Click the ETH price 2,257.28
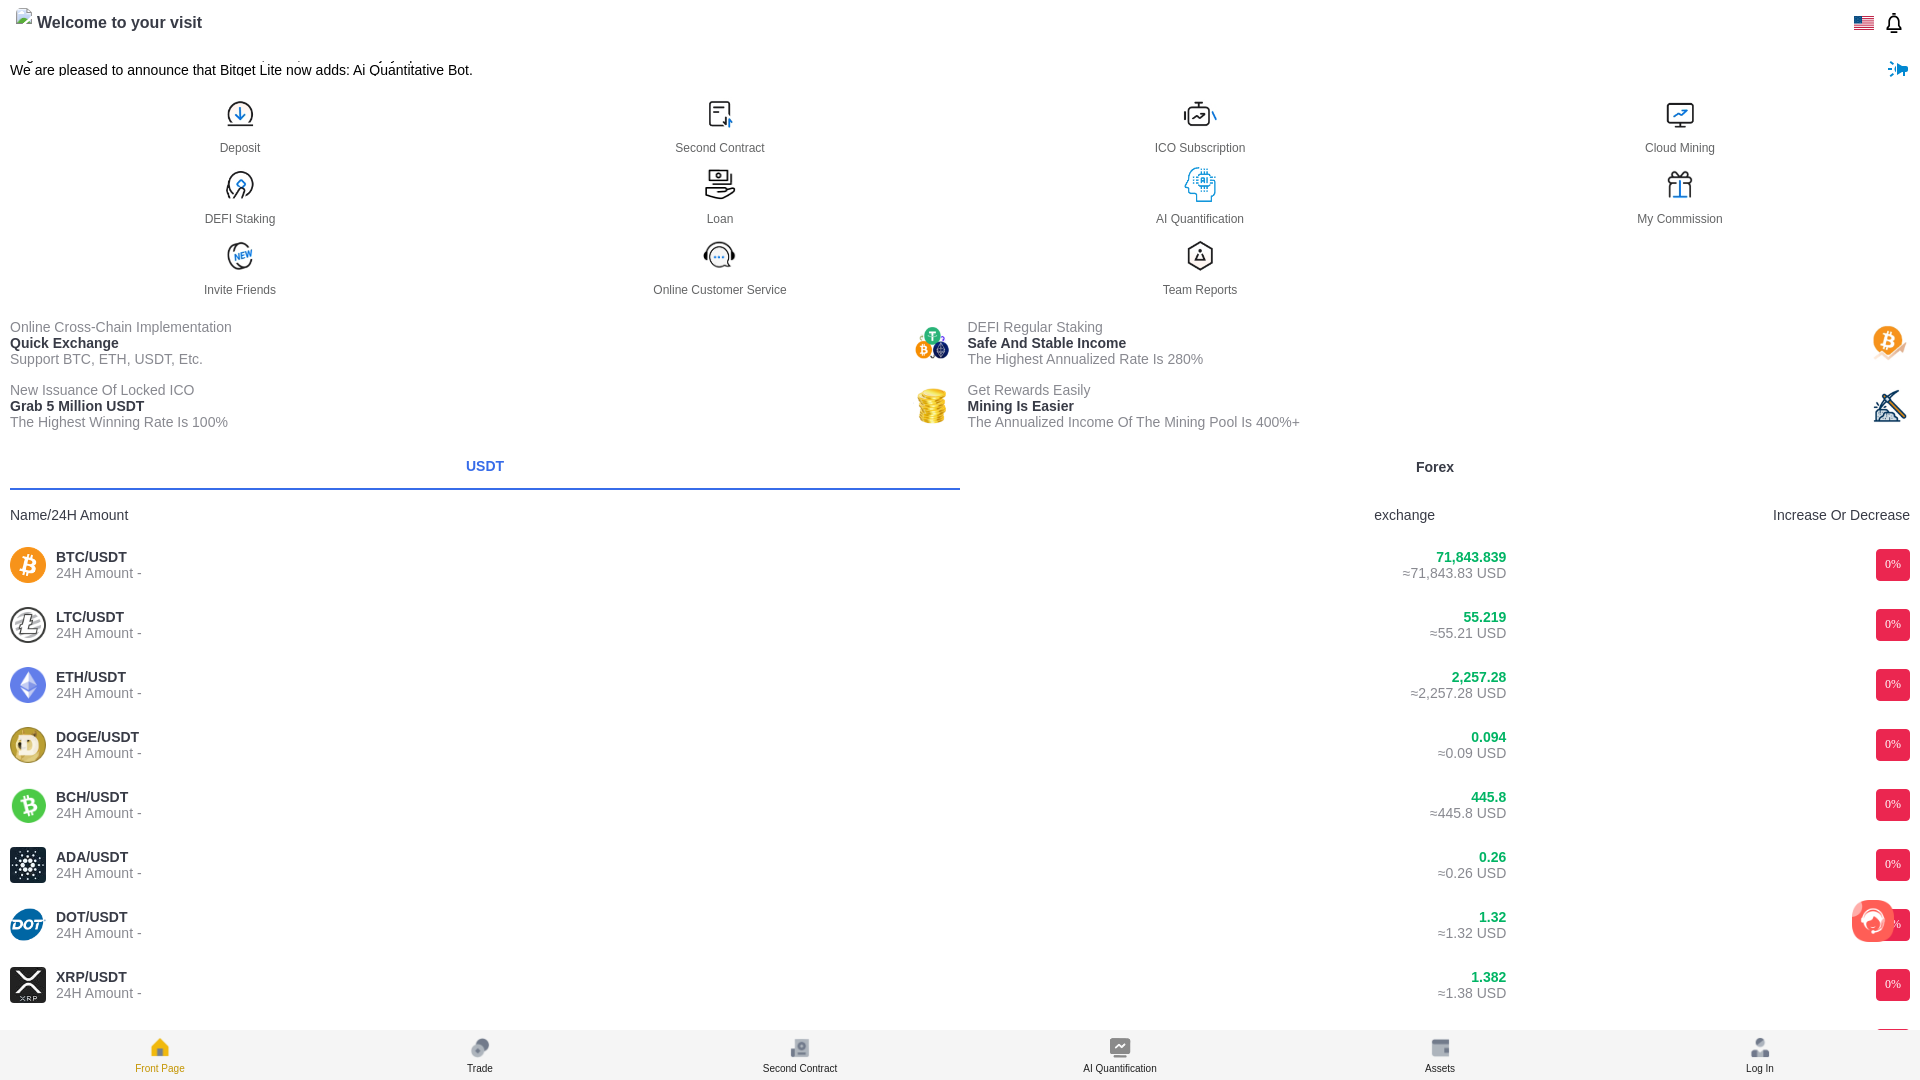The width and height of the screenshot is (1920, 1080). [1479, 677]
